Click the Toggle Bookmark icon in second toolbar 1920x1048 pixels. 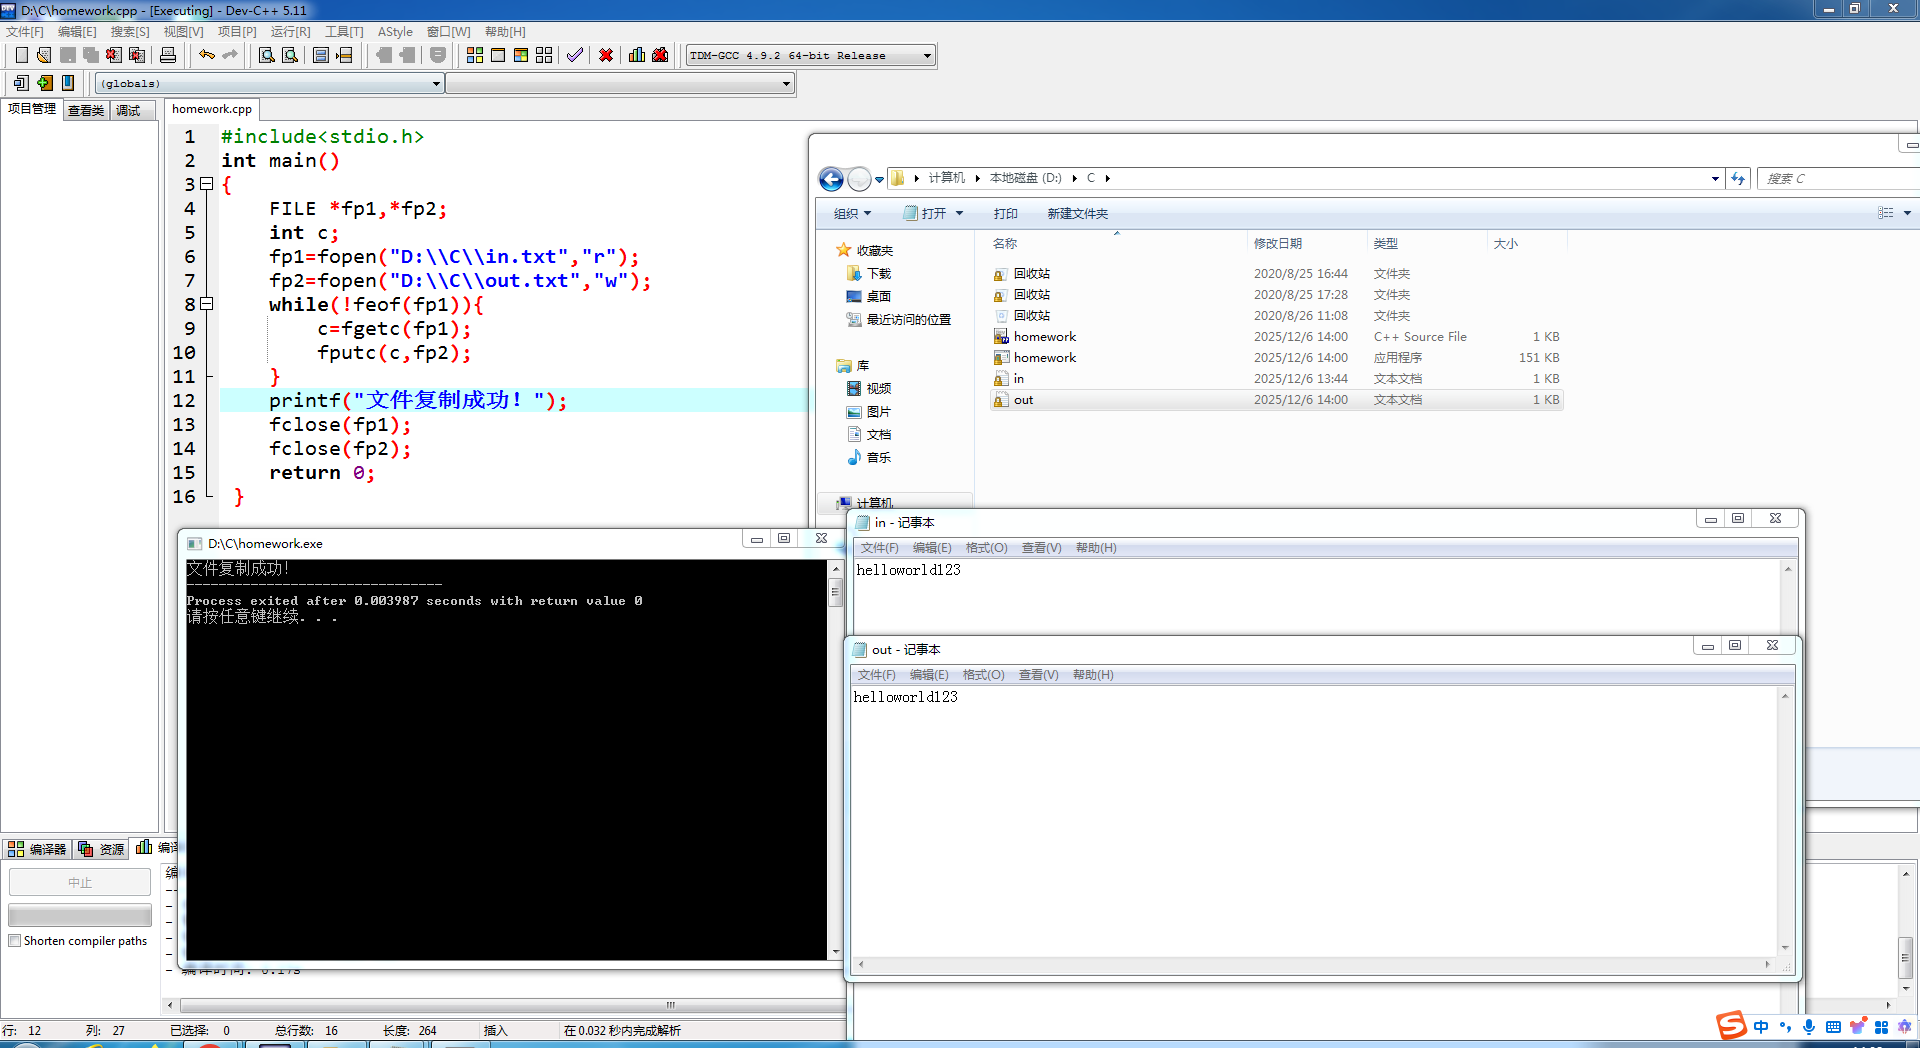point(68,83)
